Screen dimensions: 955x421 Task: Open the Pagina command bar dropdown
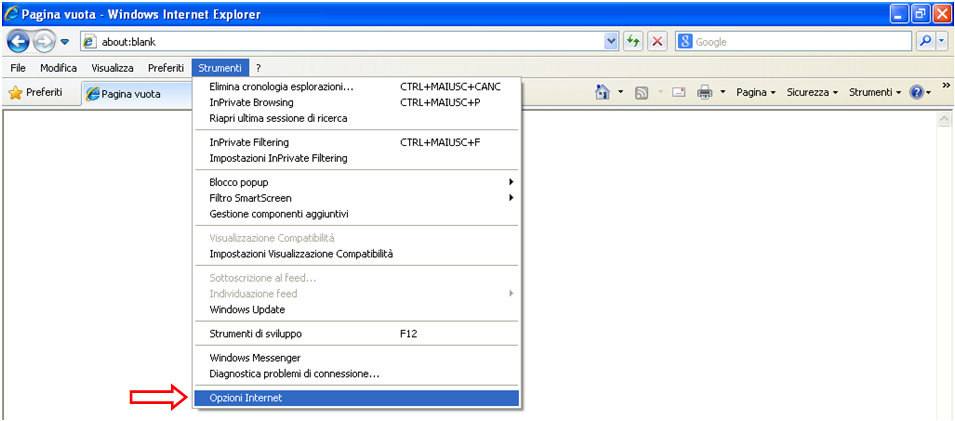[755, 93]
